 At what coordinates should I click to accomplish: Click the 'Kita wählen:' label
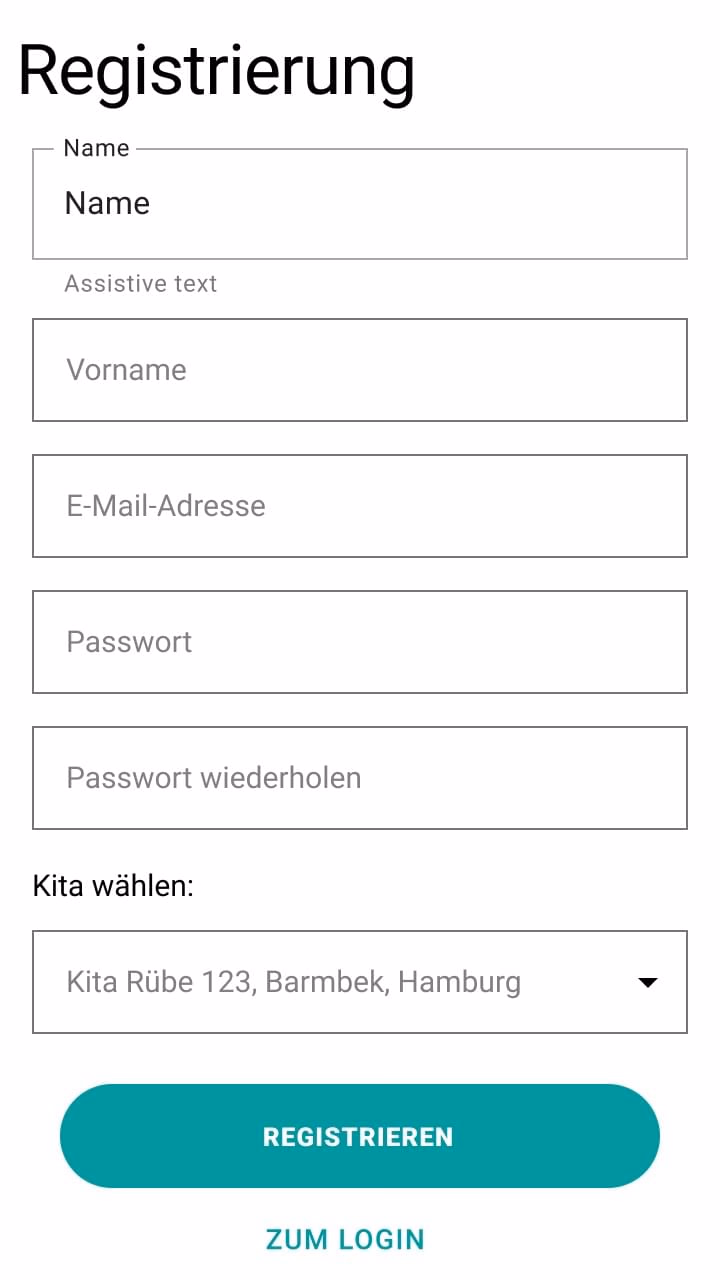(x=113, y=886)
